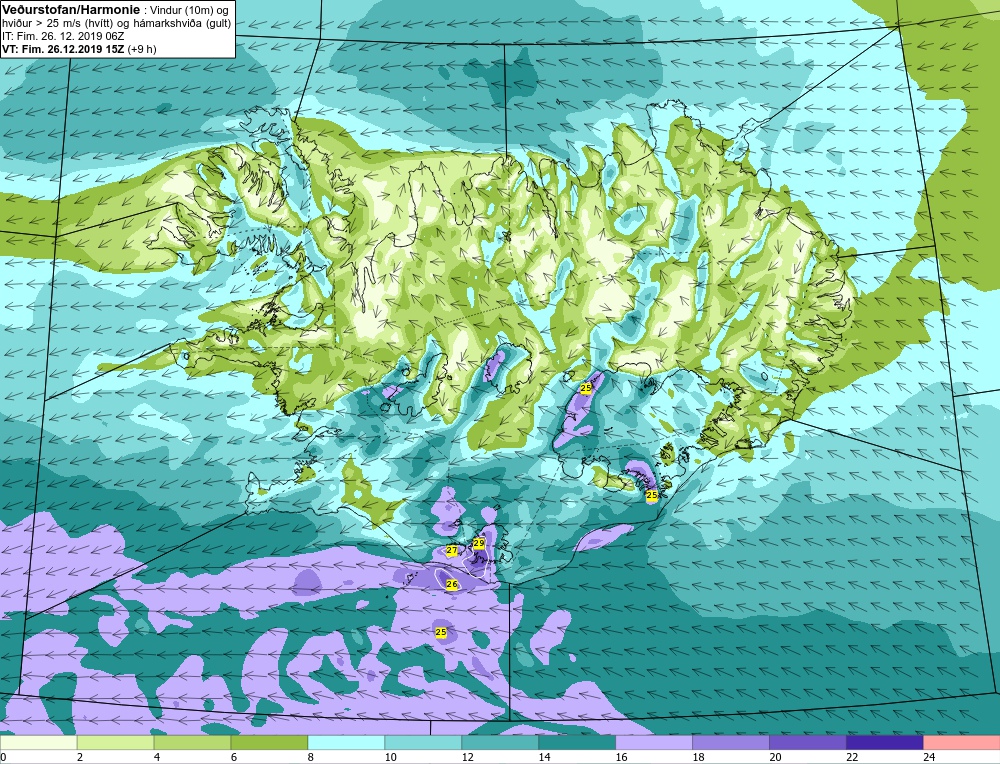Click the yellow gust label 29
This screenshot has height=764, width=1000.
coord(479,543)
